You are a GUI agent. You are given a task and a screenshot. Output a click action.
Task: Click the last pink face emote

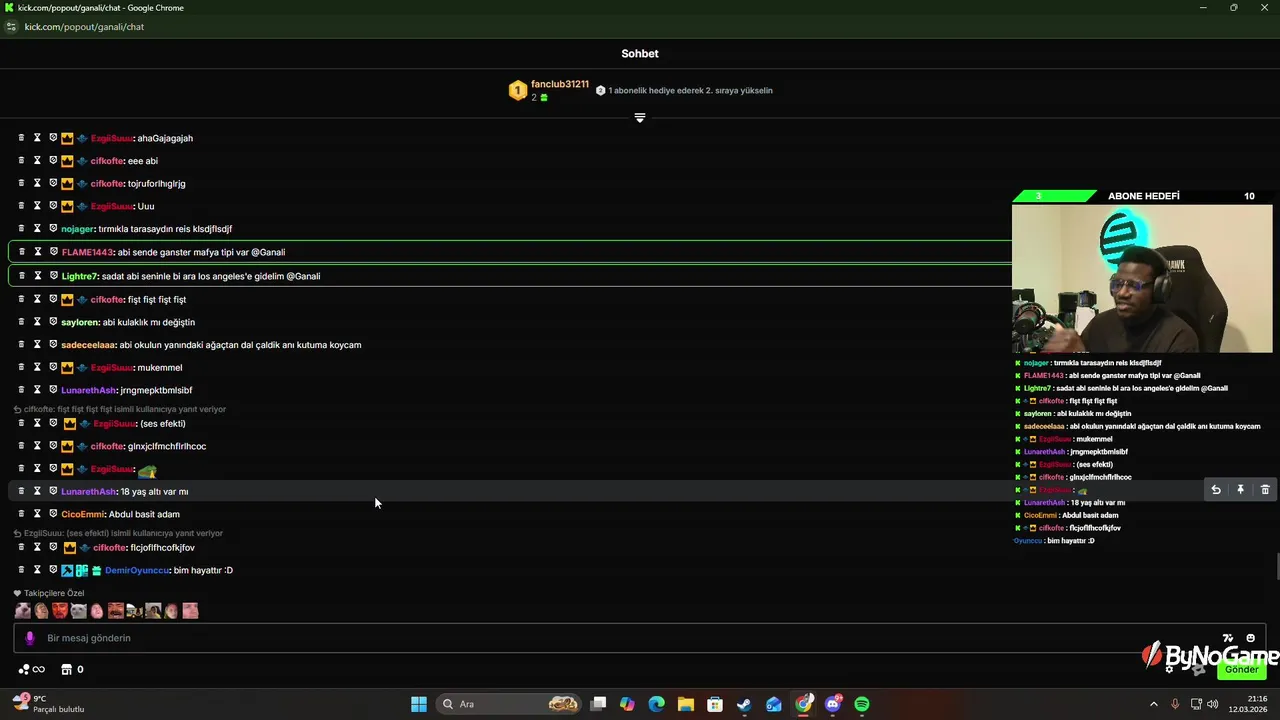click(190, 611)
